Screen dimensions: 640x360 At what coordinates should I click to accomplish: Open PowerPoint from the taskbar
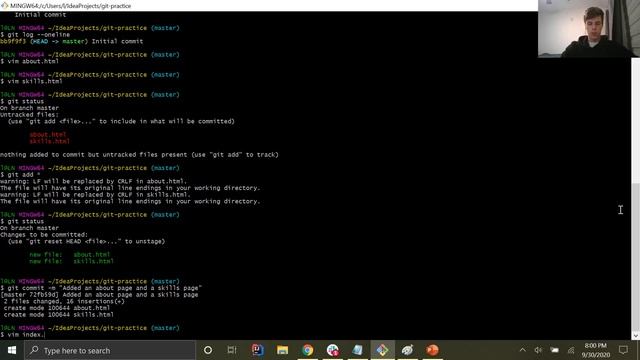pyautogui.click(x=432, y=350)
